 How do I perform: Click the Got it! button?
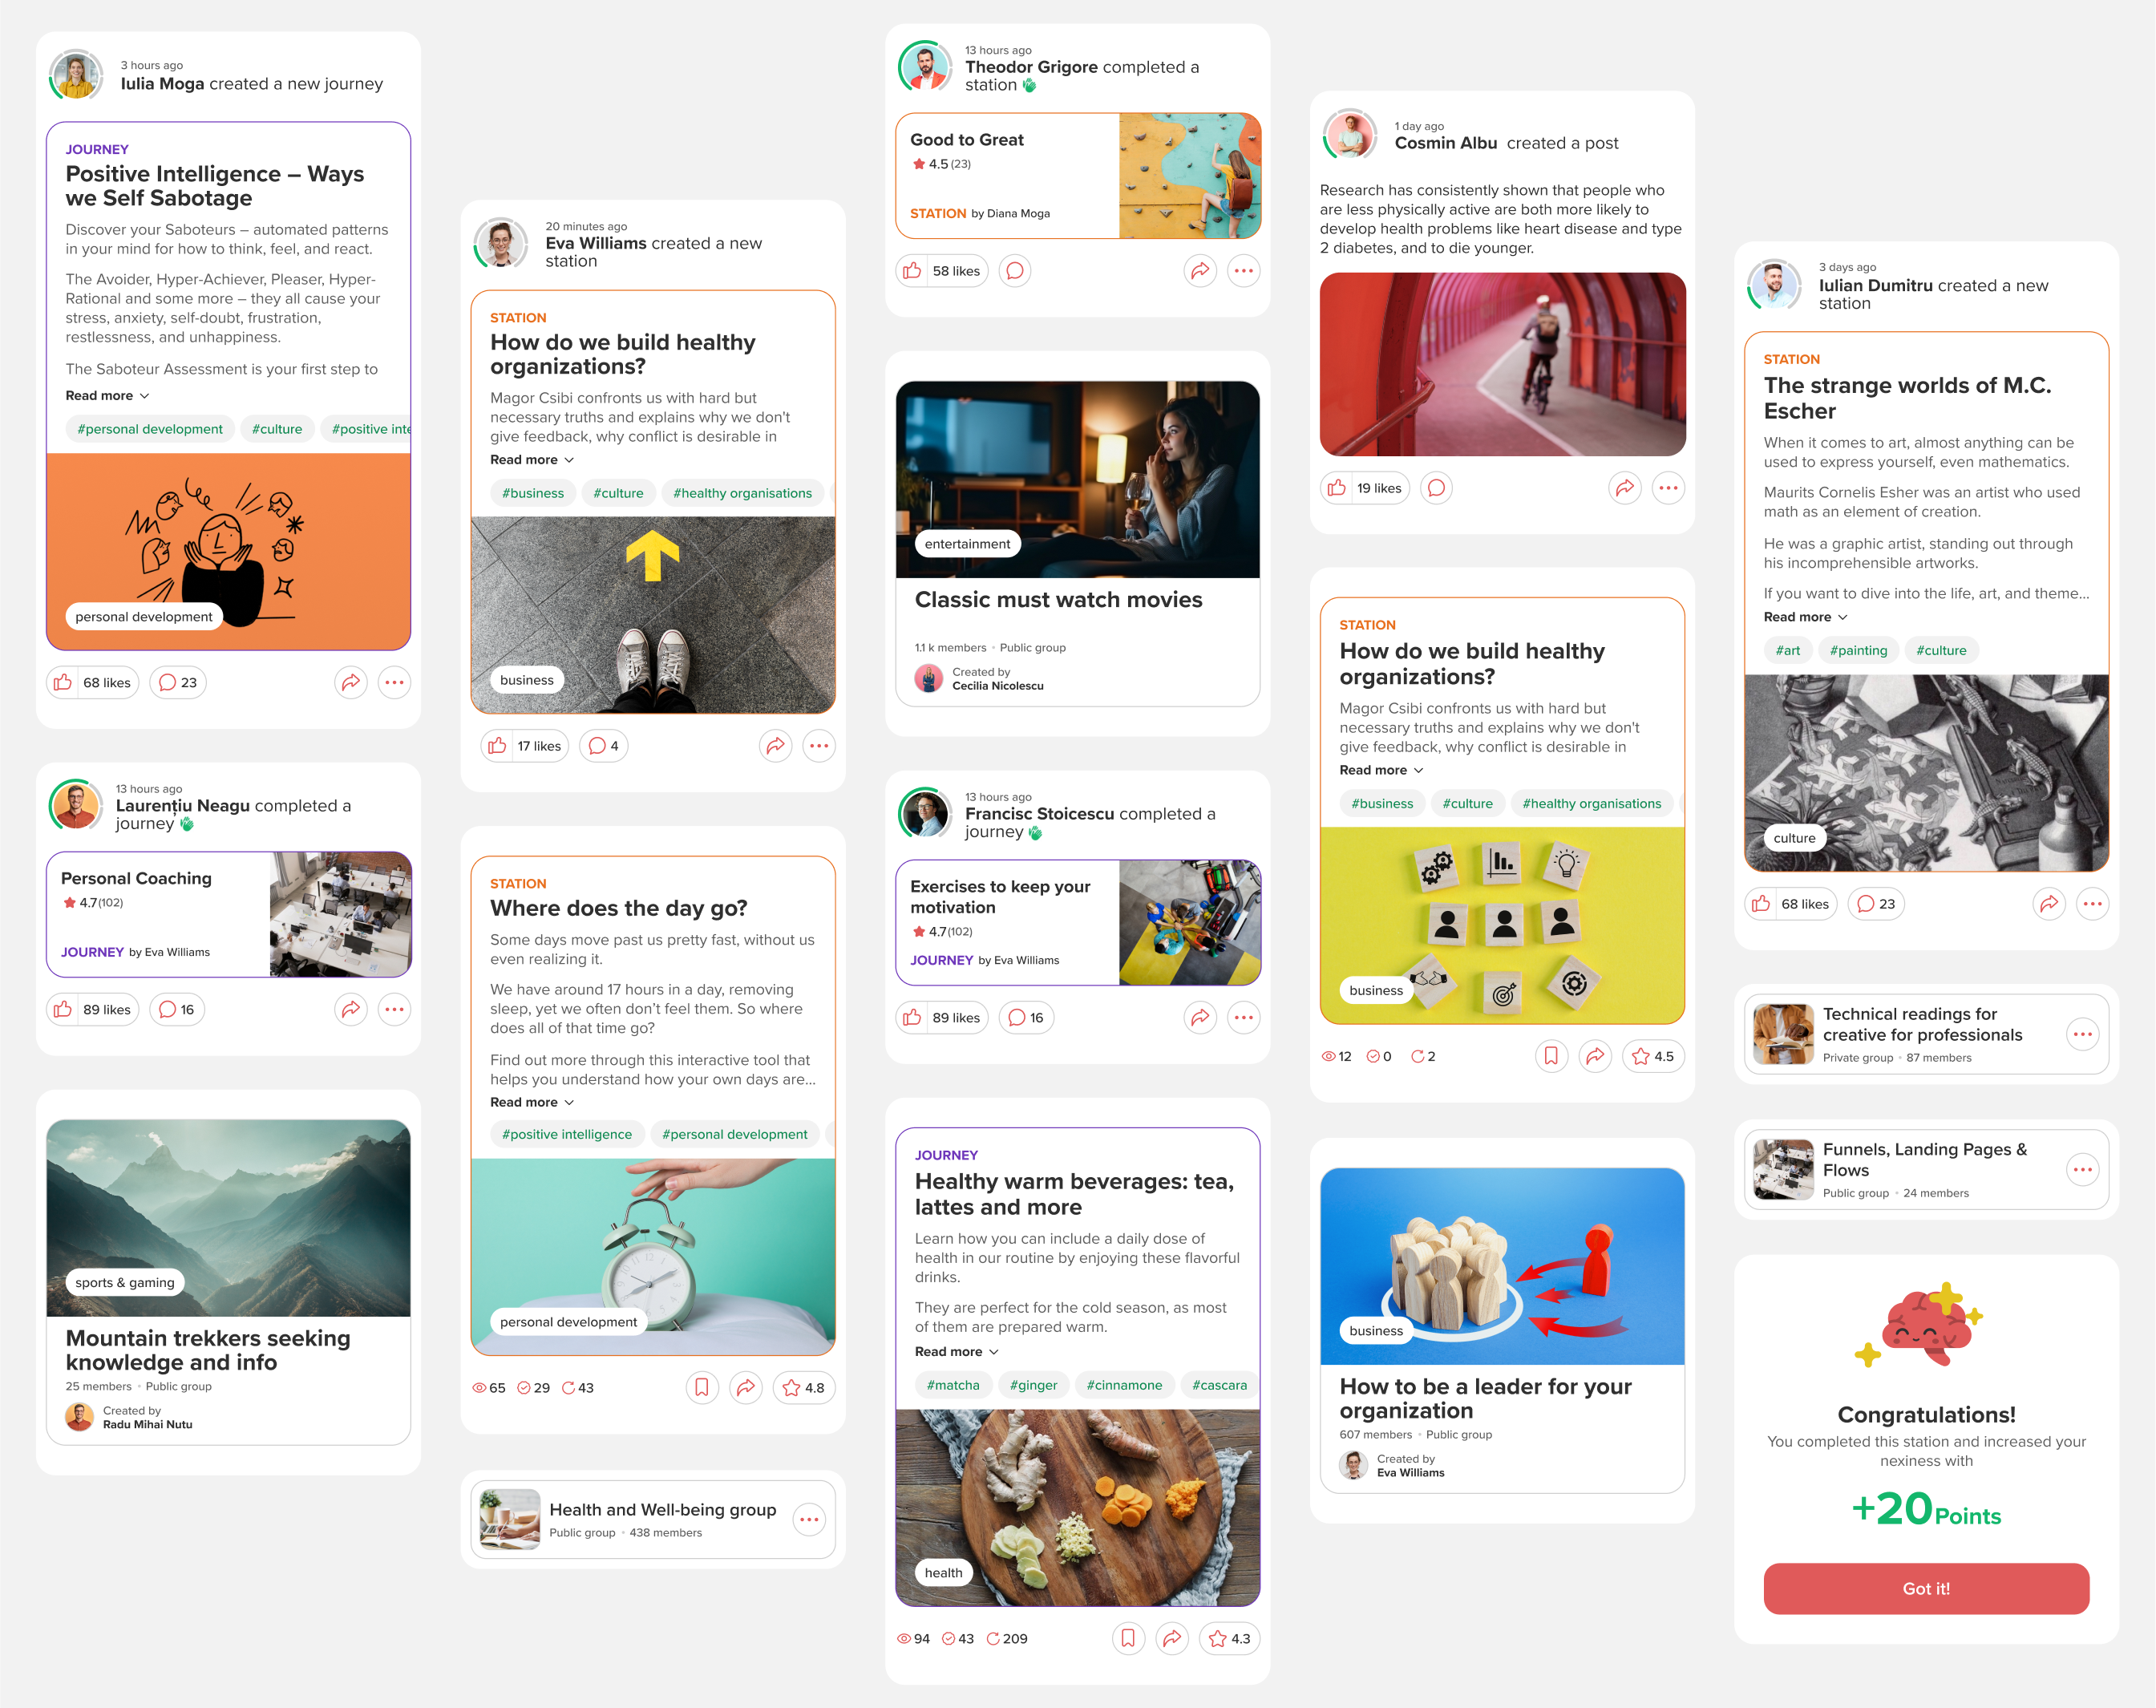point(1926,1588)
